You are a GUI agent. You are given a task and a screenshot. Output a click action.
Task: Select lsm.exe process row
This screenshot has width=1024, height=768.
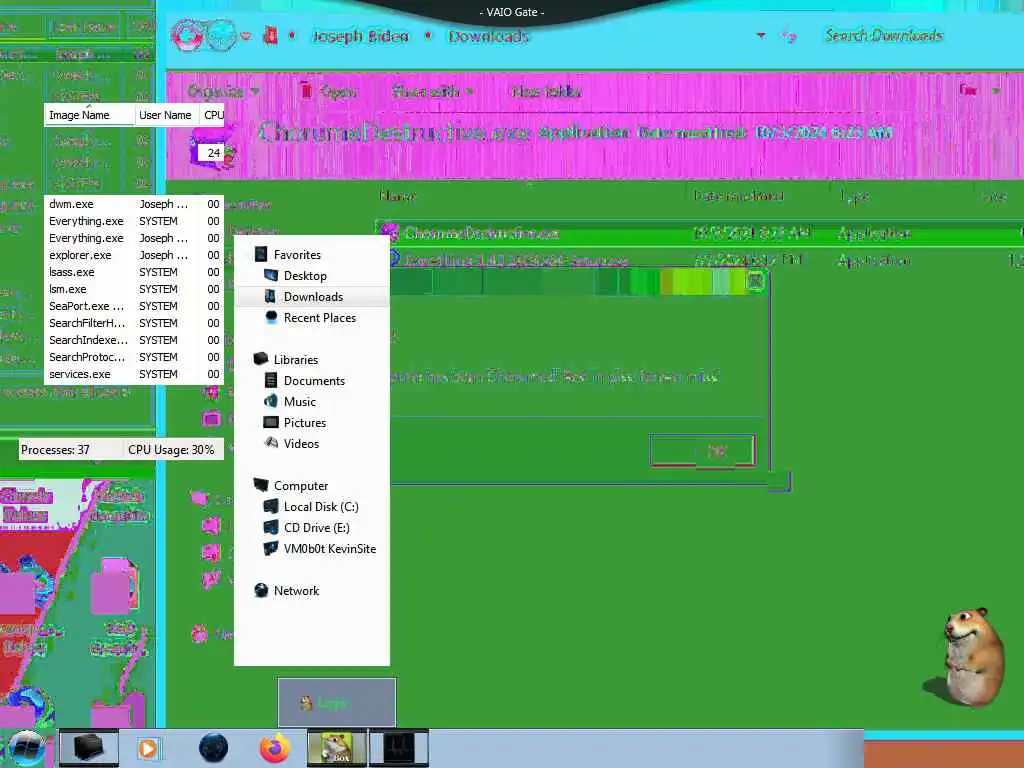pyautogui.click(x=134, y=289)
